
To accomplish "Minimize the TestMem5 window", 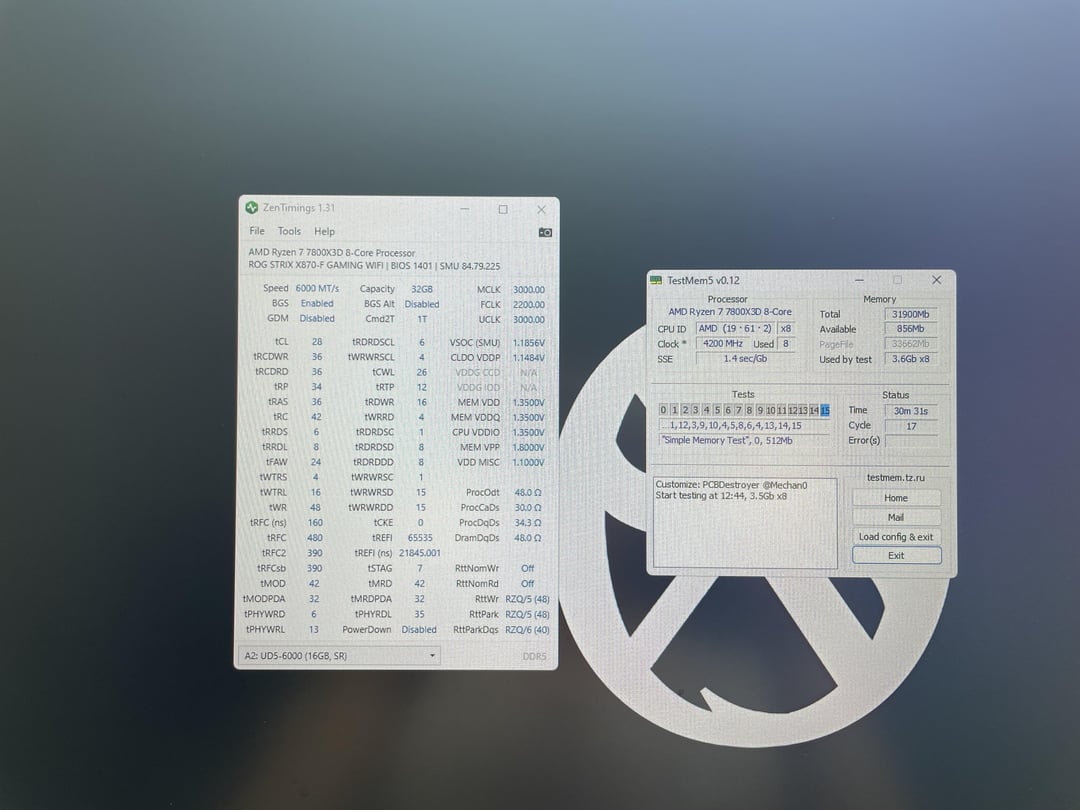I will click(860, 280).
